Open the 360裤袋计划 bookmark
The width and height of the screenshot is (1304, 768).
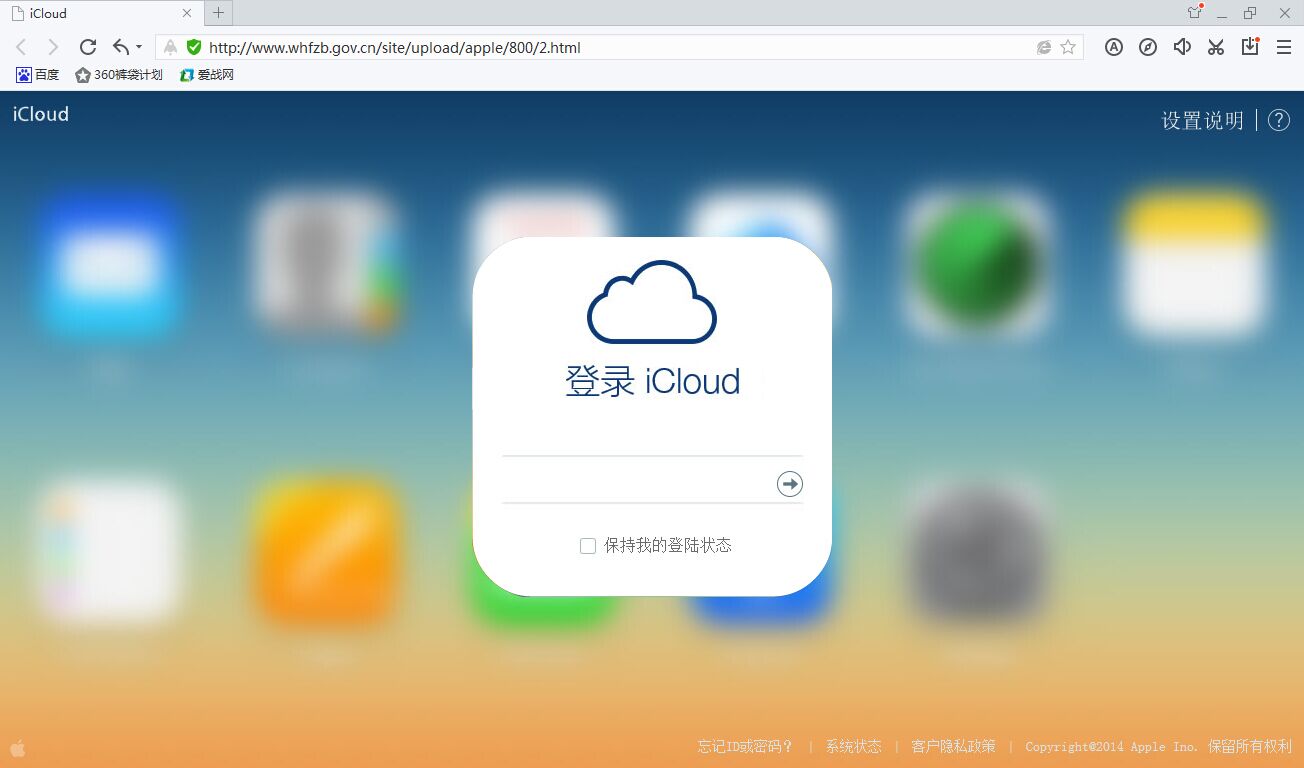pos(119,75)
